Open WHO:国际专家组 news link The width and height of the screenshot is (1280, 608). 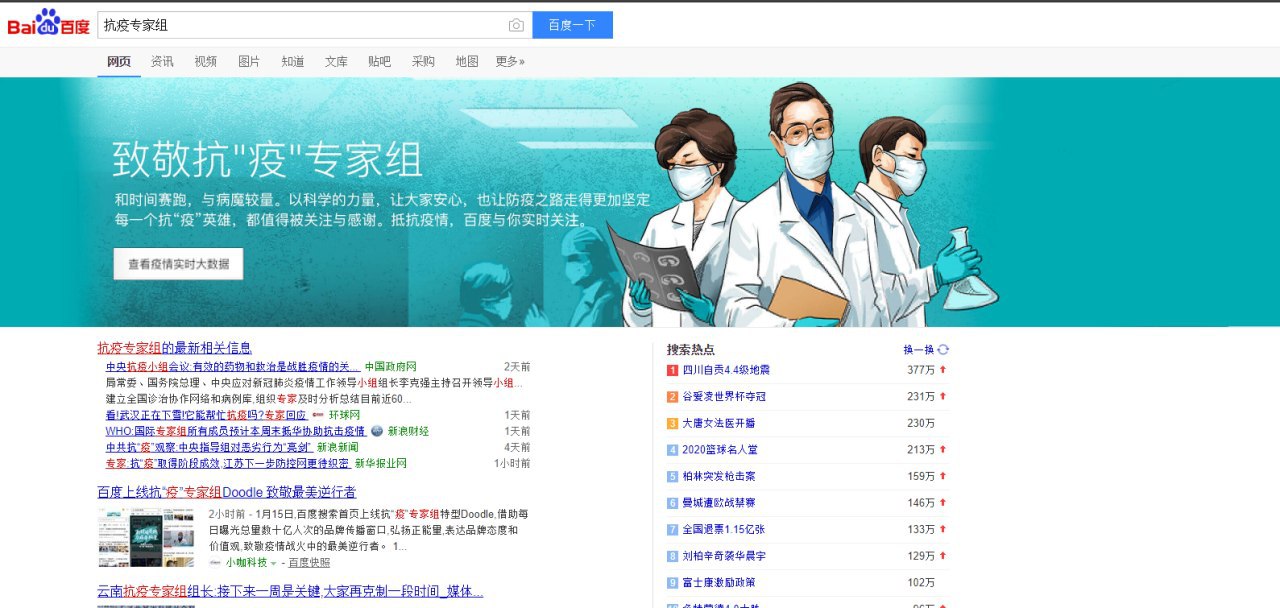point(235,431)
